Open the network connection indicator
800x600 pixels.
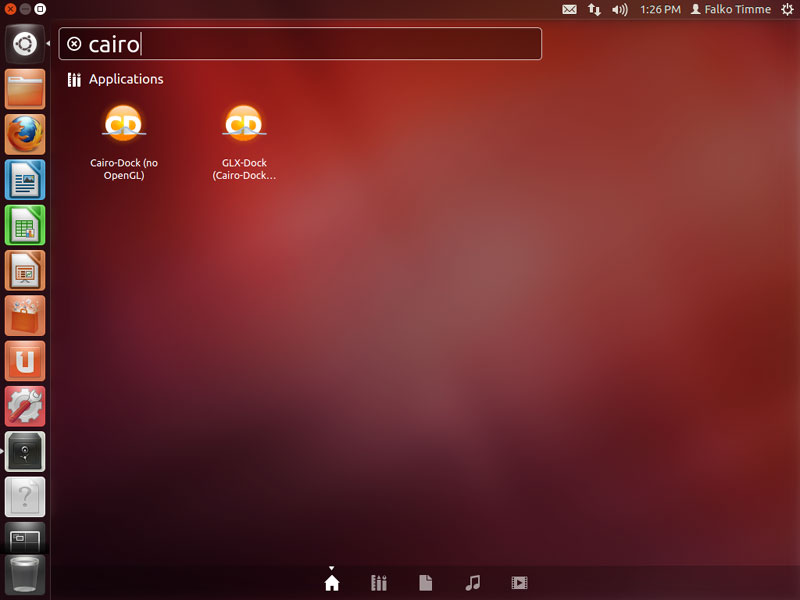pyautogui.click(x=594, y=9)
